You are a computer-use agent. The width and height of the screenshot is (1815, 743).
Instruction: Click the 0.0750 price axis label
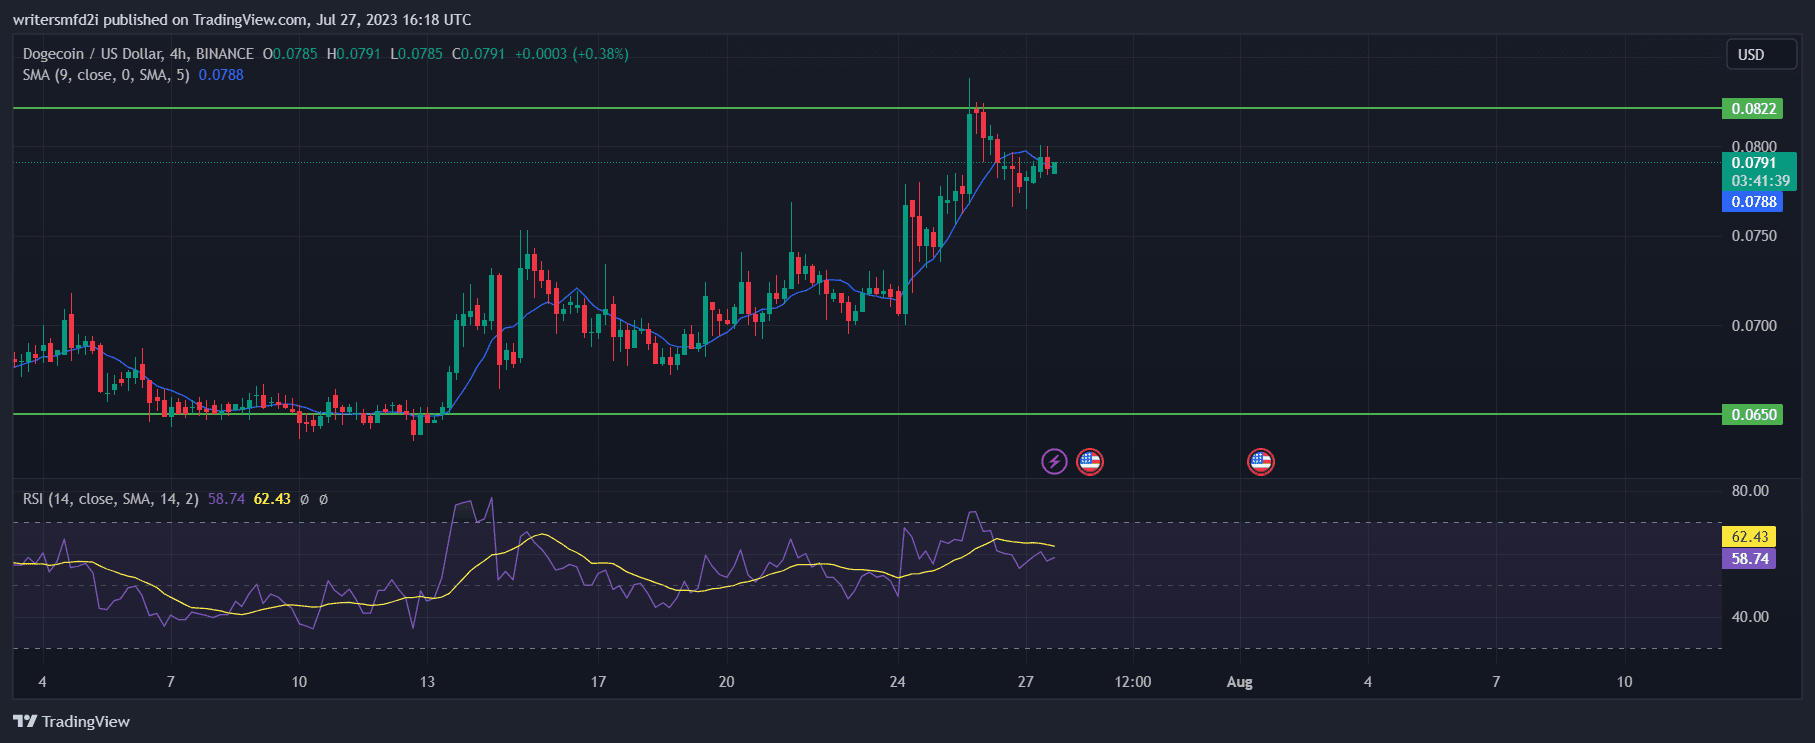1754,236
